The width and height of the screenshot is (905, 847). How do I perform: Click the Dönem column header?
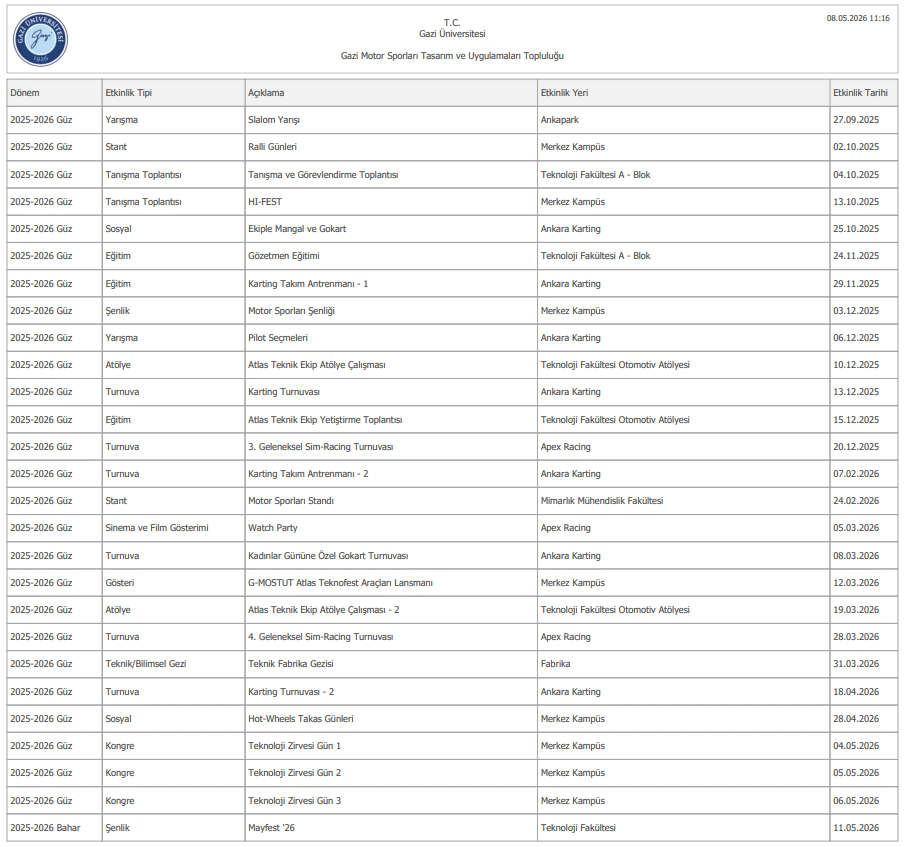pos(55,93)
